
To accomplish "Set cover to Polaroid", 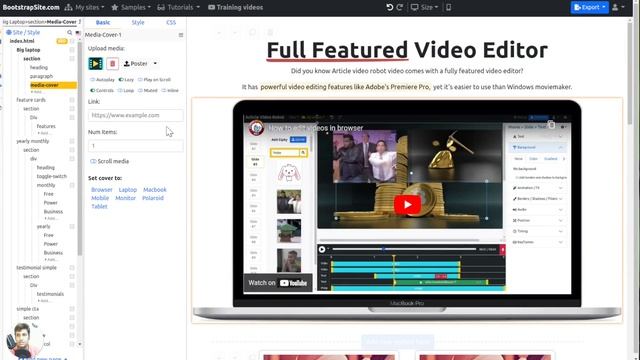I will tap(153, 198).
